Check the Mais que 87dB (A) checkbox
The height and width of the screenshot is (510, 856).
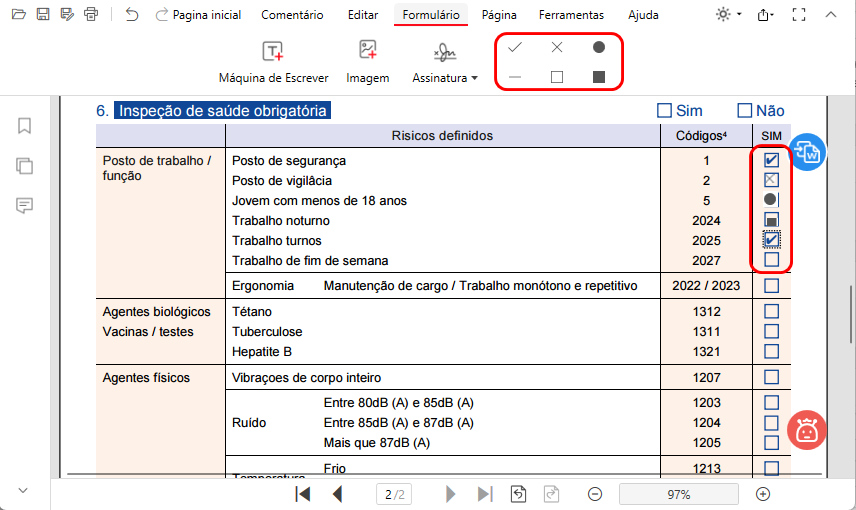click(771, 442)
